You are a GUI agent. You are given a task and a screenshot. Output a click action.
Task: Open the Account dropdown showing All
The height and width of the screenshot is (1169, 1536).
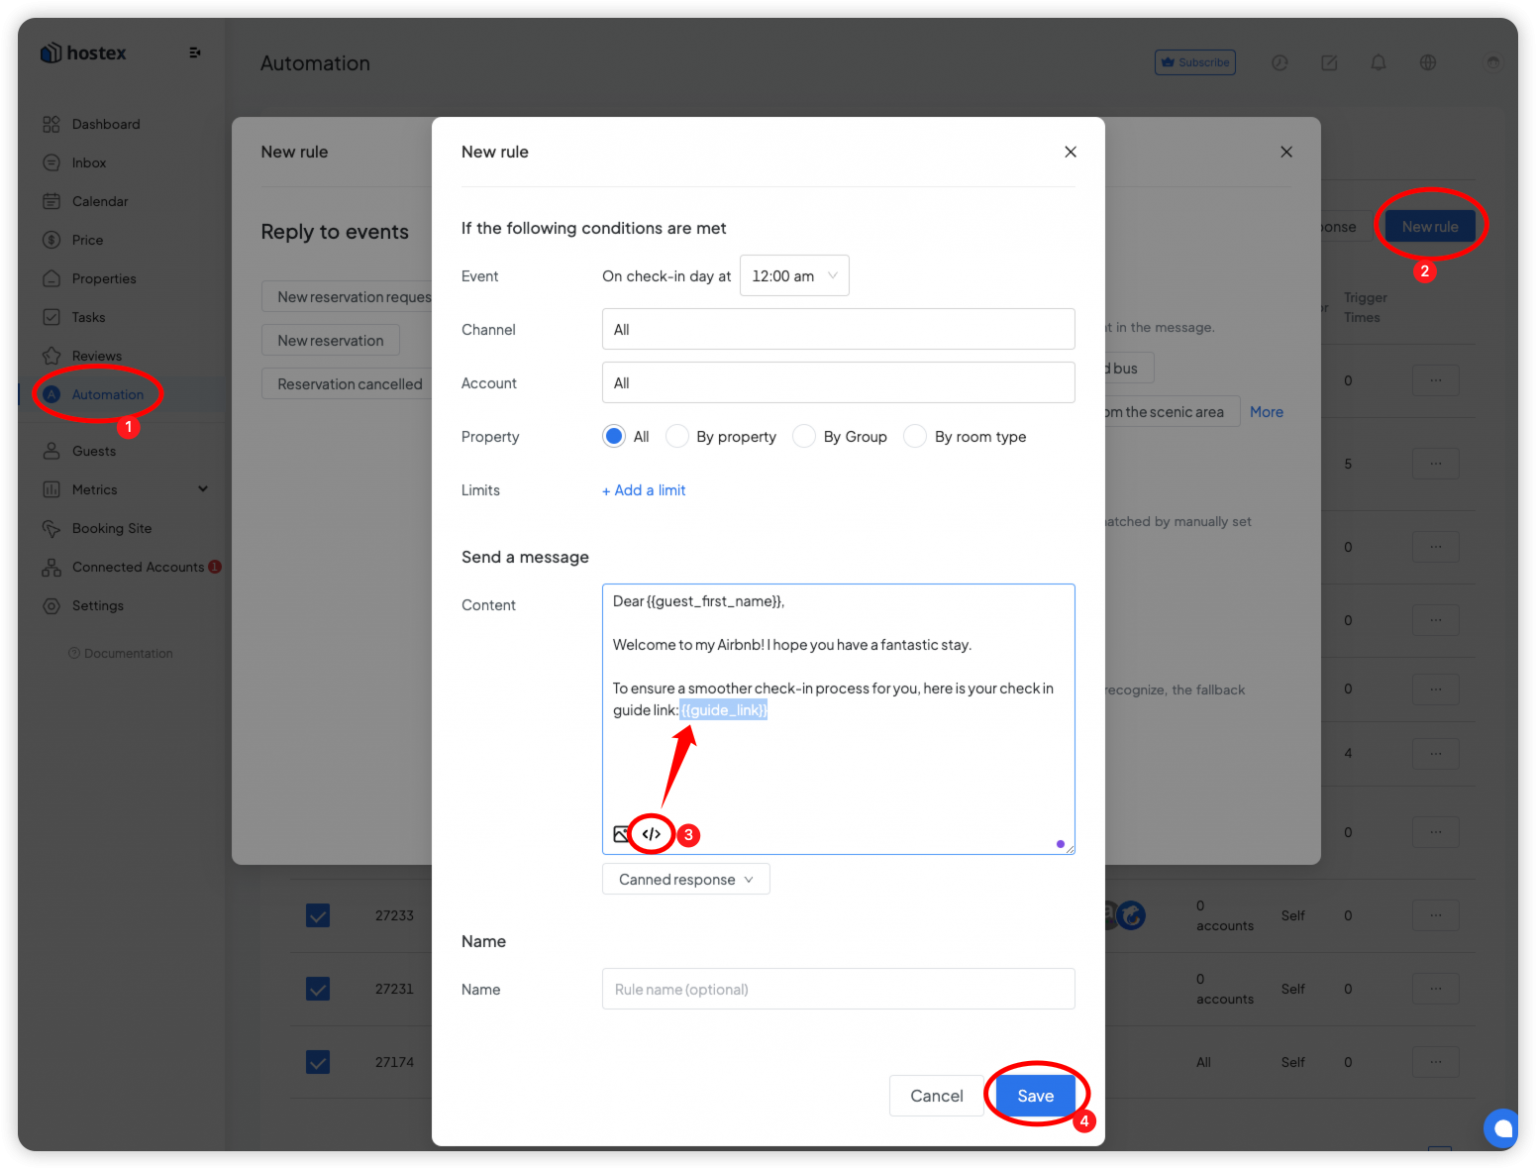[x=838, y=383]
